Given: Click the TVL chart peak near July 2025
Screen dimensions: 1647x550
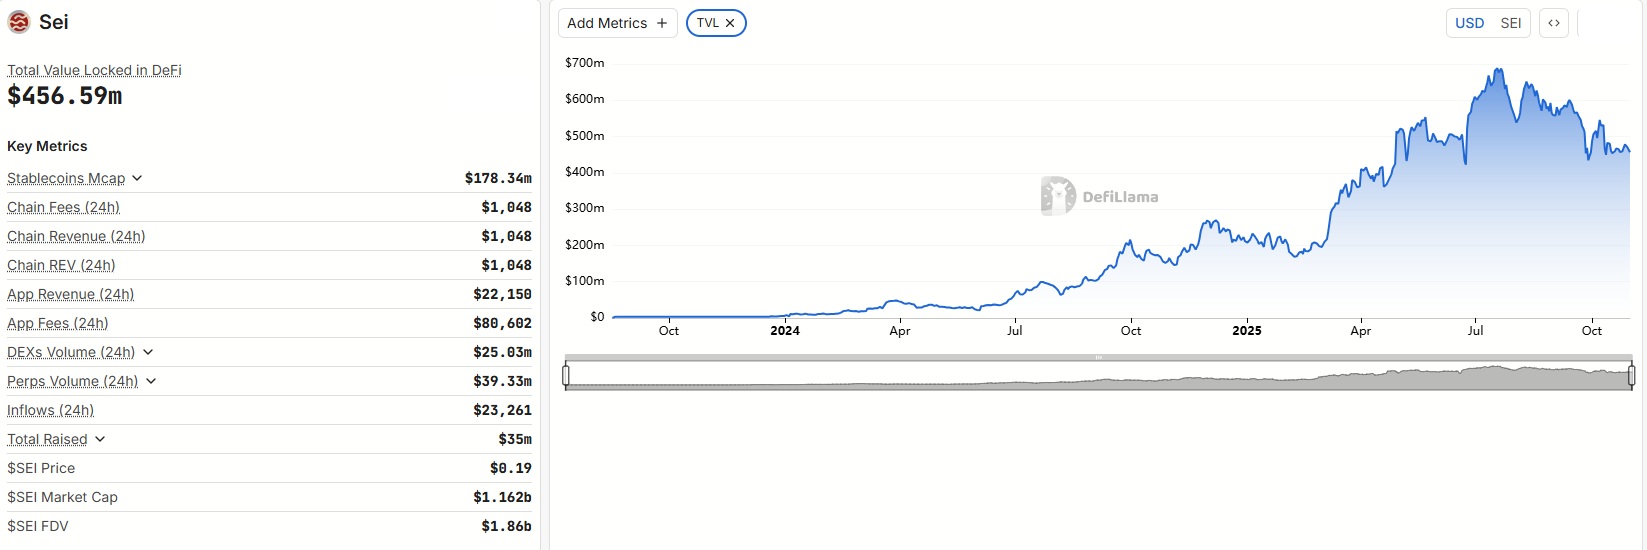Looking at the screenshot, I should coord(1498,70).
